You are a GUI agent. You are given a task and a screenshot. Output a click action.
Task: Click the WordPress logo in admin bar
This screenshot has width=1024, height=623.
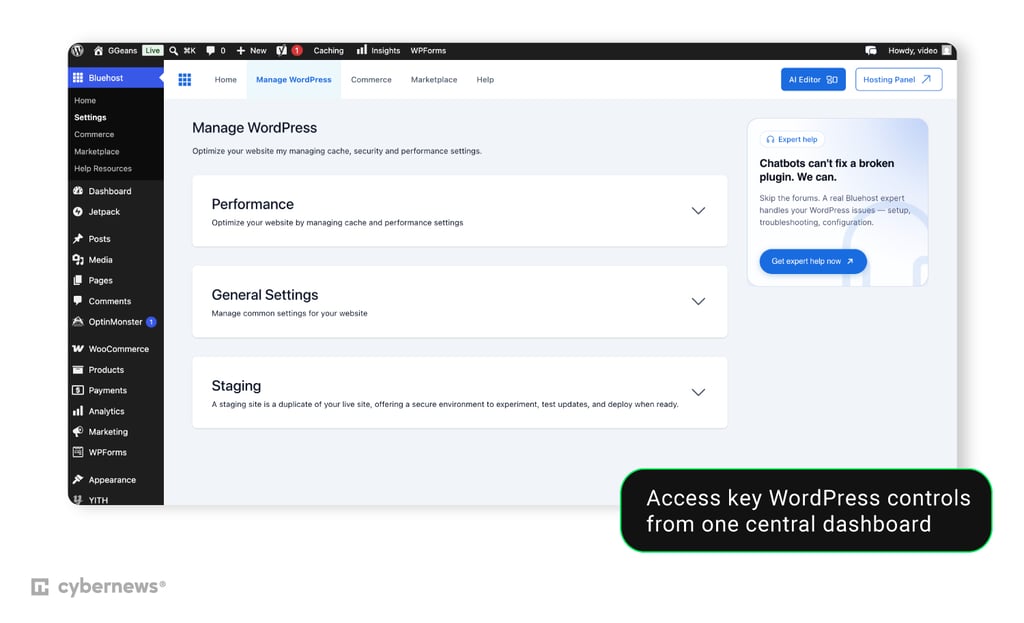[x=78, y=50]
